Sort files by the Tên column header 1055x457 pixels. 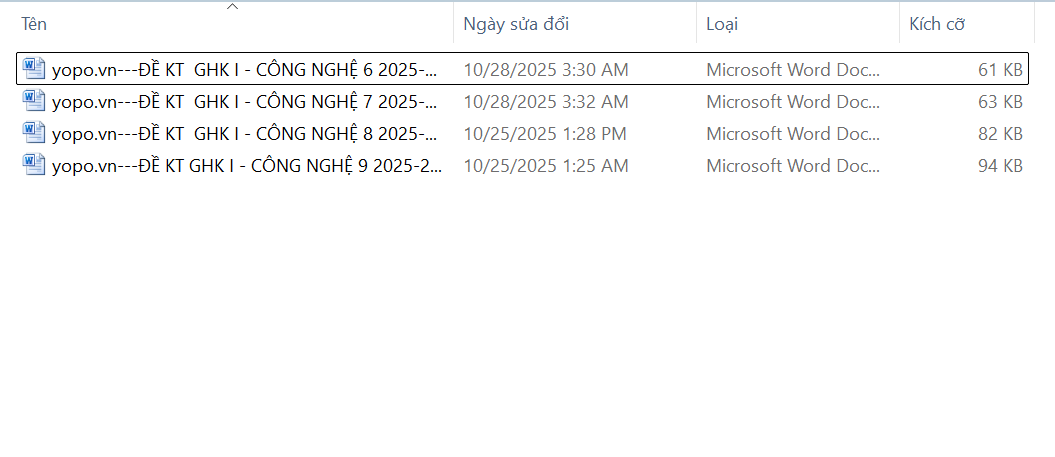point(35,24)
